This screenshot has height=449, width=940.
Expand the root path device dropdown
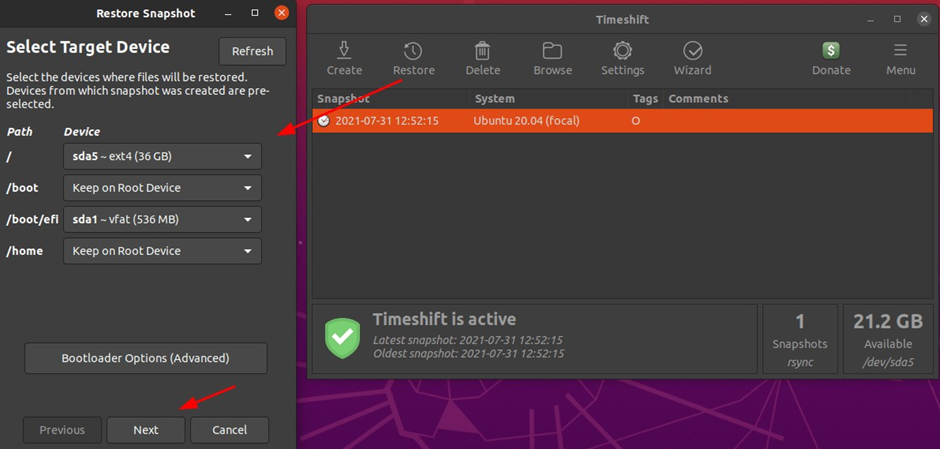162,156
